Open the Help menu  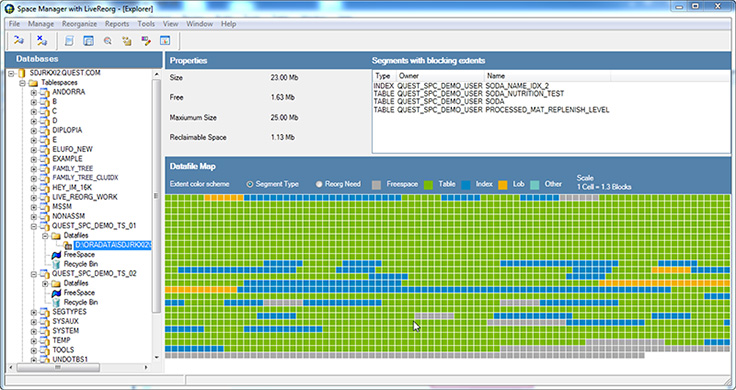[x=229, y=24]
